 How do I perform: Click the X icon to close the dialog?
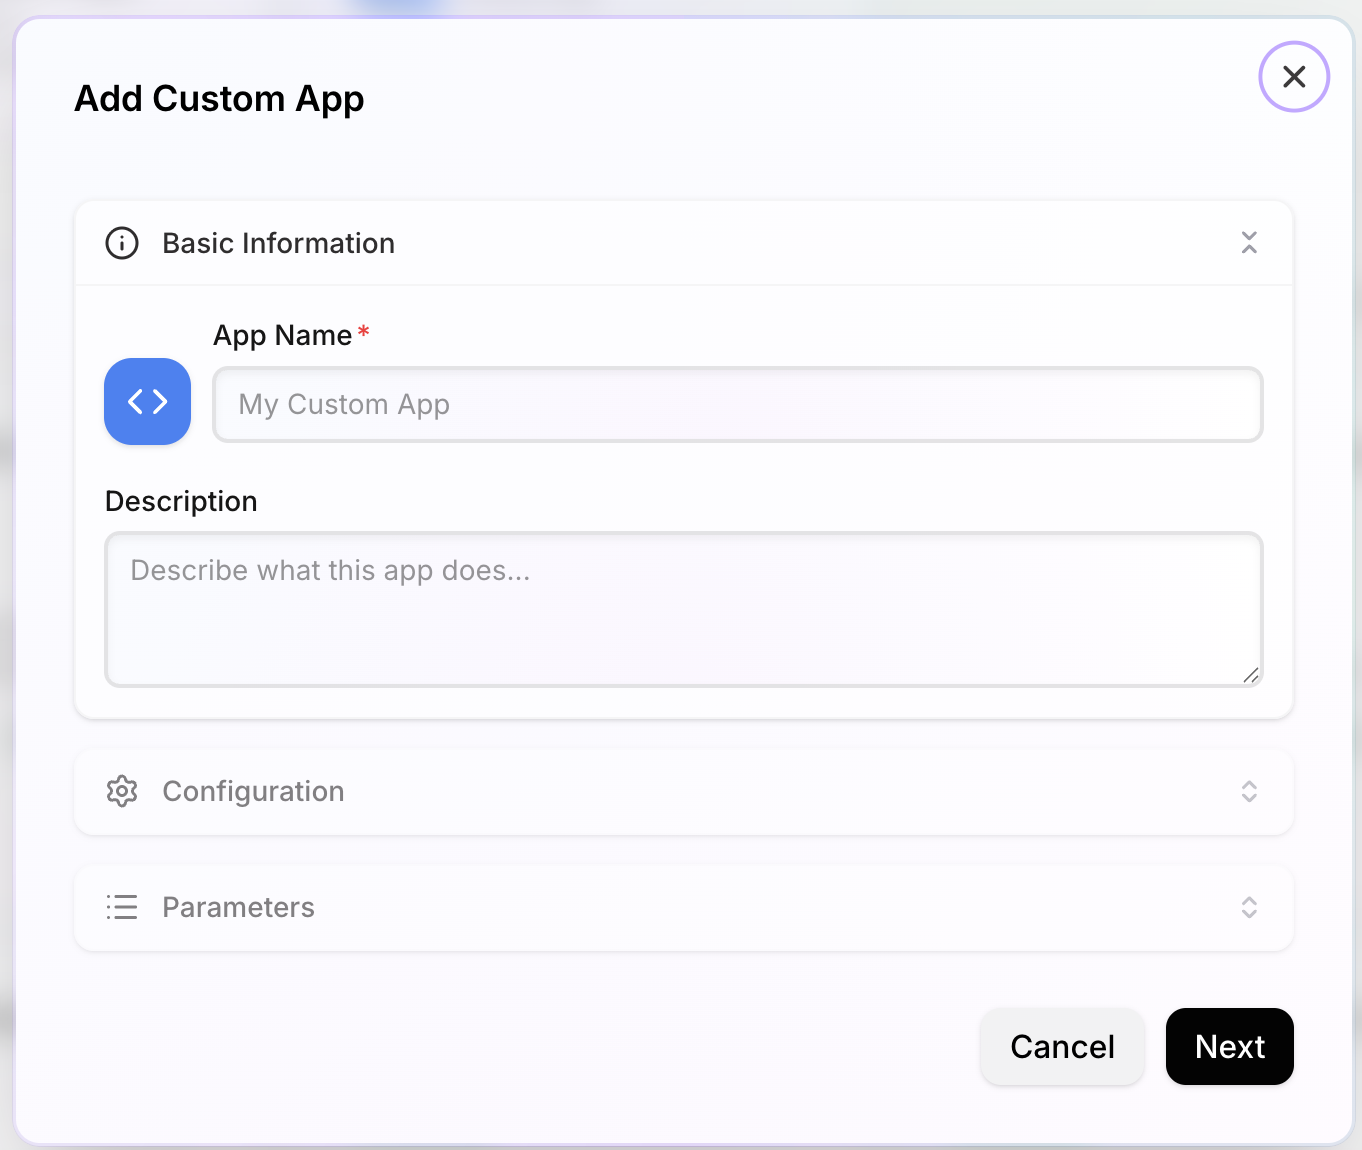(1294, 76)
